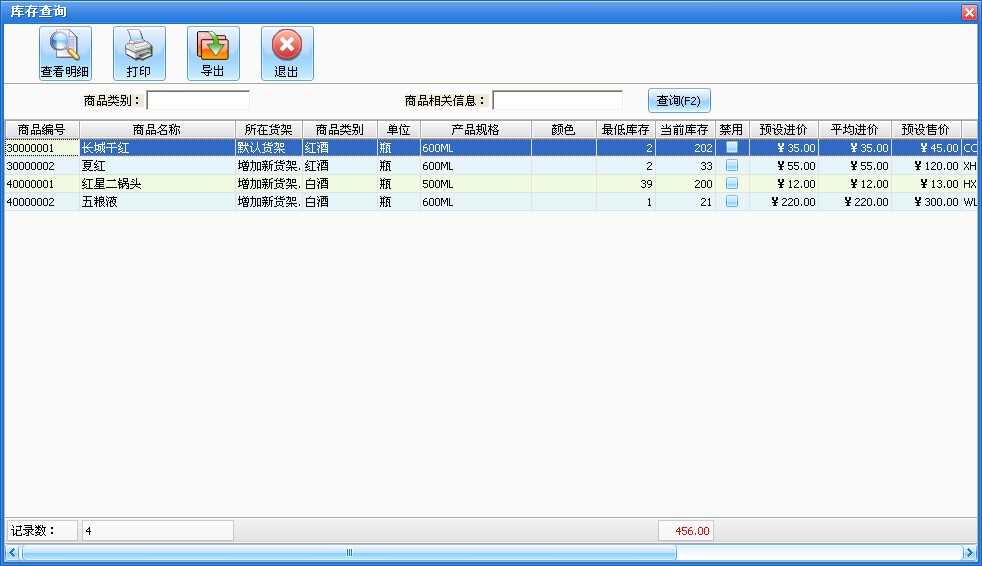Image resolution: width=982 pixels, height=566 pixels.
Task: Sort by 产品规格 column header
Action: coord(476,130)
